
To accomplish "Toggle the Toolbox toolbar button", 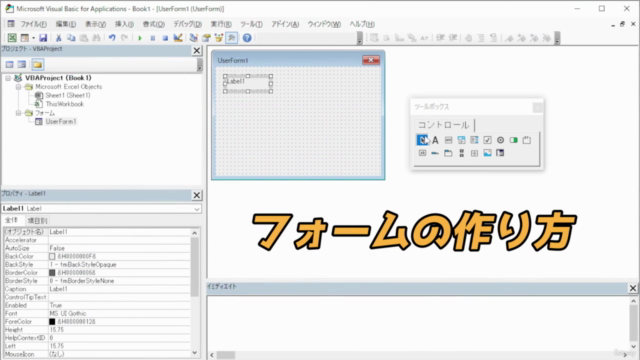I will coord(232,38).
